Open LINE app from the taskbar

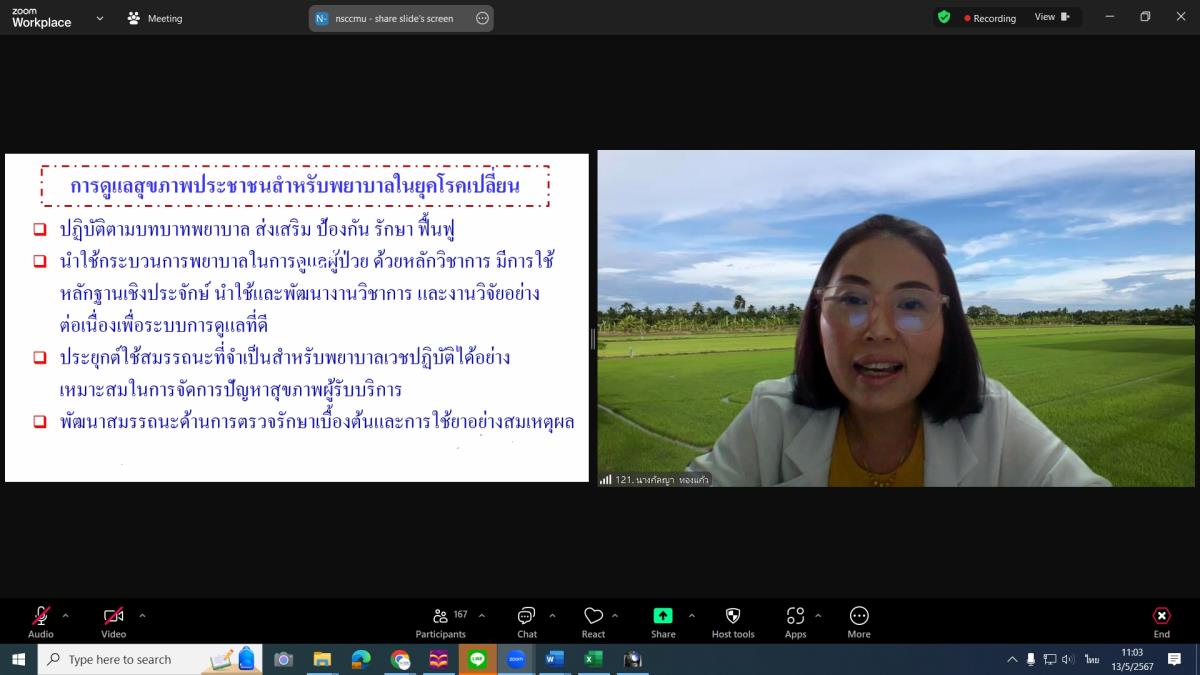tap(477, 659)
